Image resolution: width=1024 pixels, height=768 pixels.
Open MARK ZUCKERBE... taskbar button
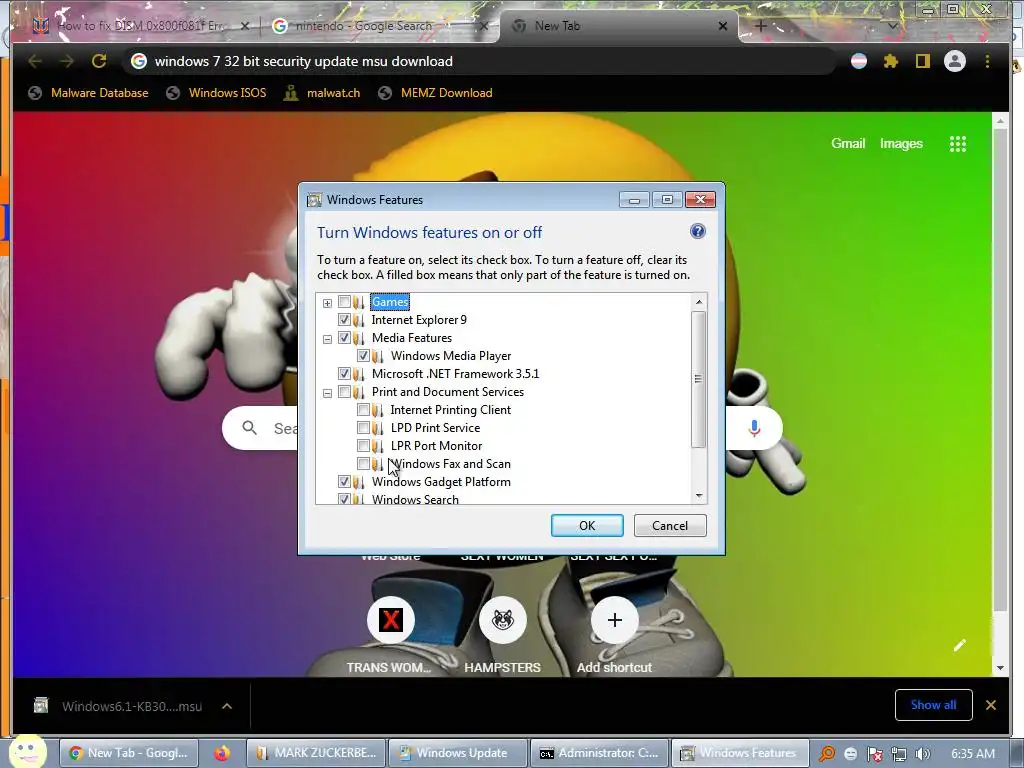[315, 753]
